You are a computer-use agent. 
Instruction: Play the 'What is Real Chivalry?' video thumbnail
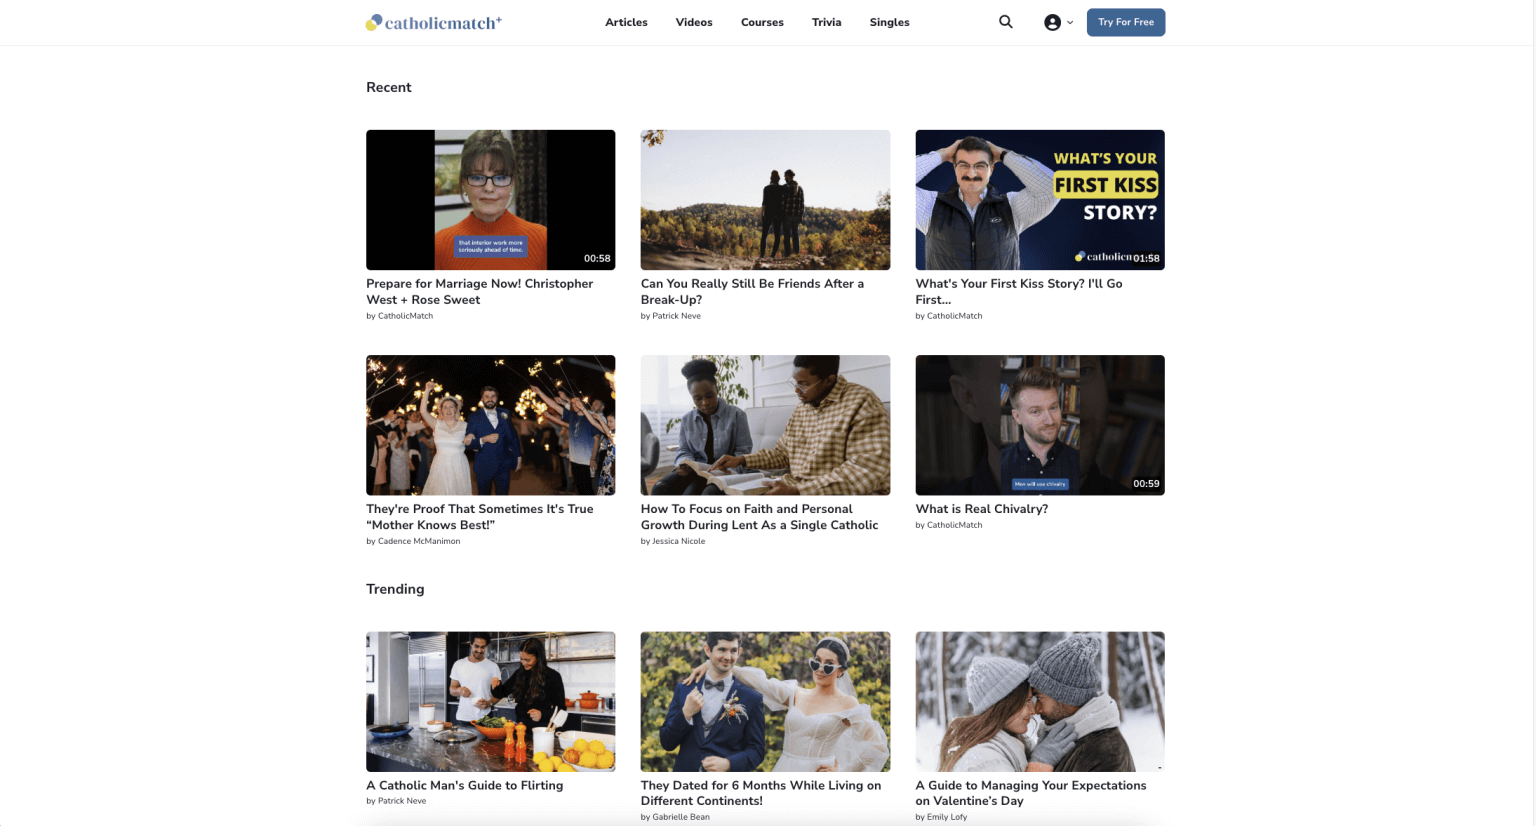click(x=1039, y=424)
